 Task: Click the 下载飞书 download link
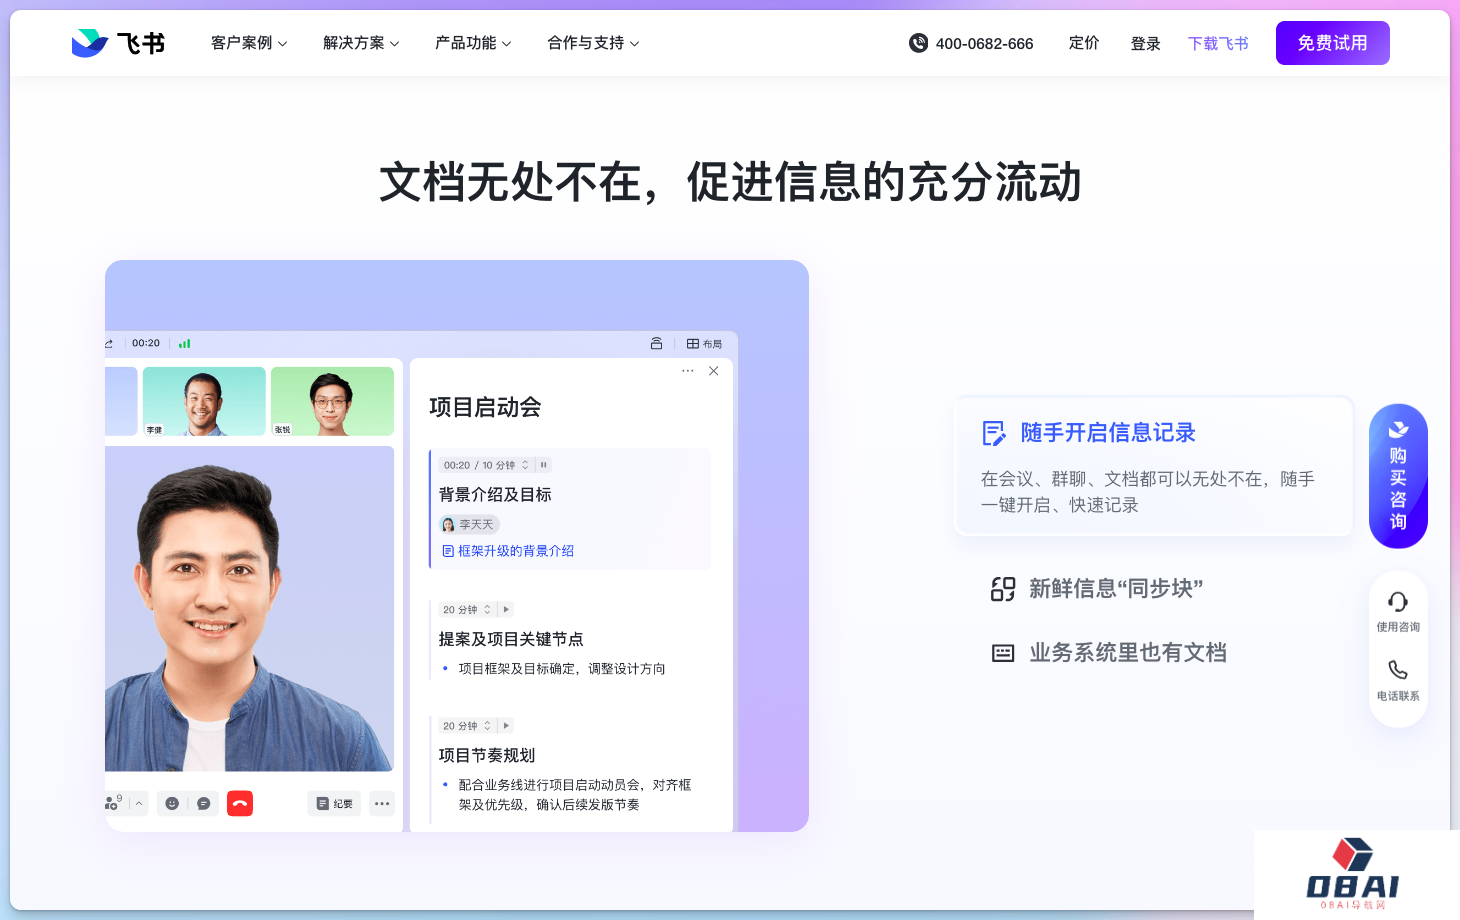tap(1218, 44)
